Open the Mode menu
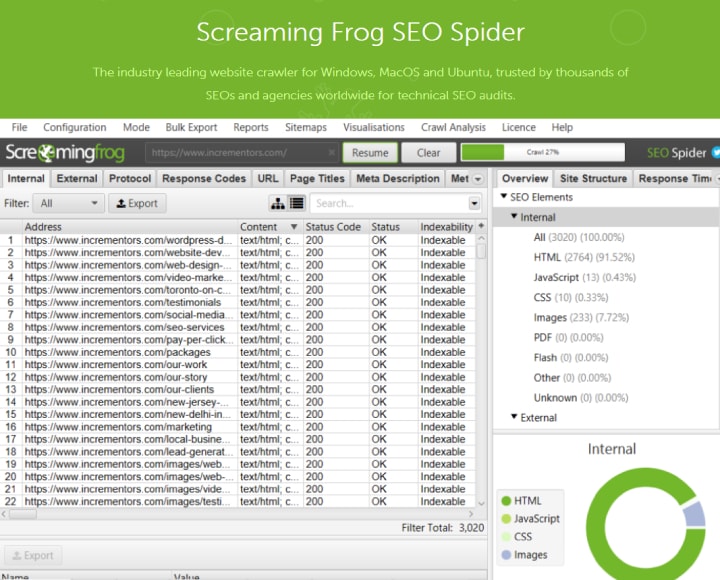The image size is (720, 580). point(136,127)
